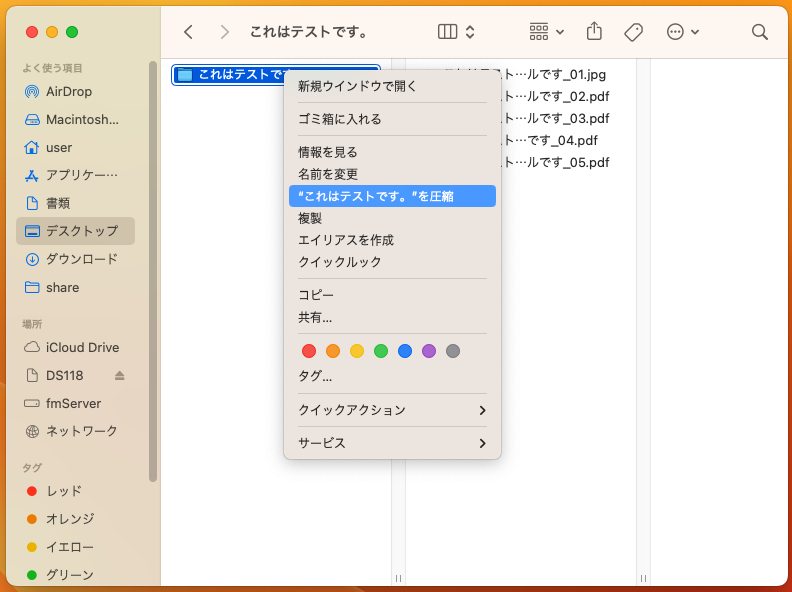
Task: Expand サービス submenu
Action: (x=392, y=443)
